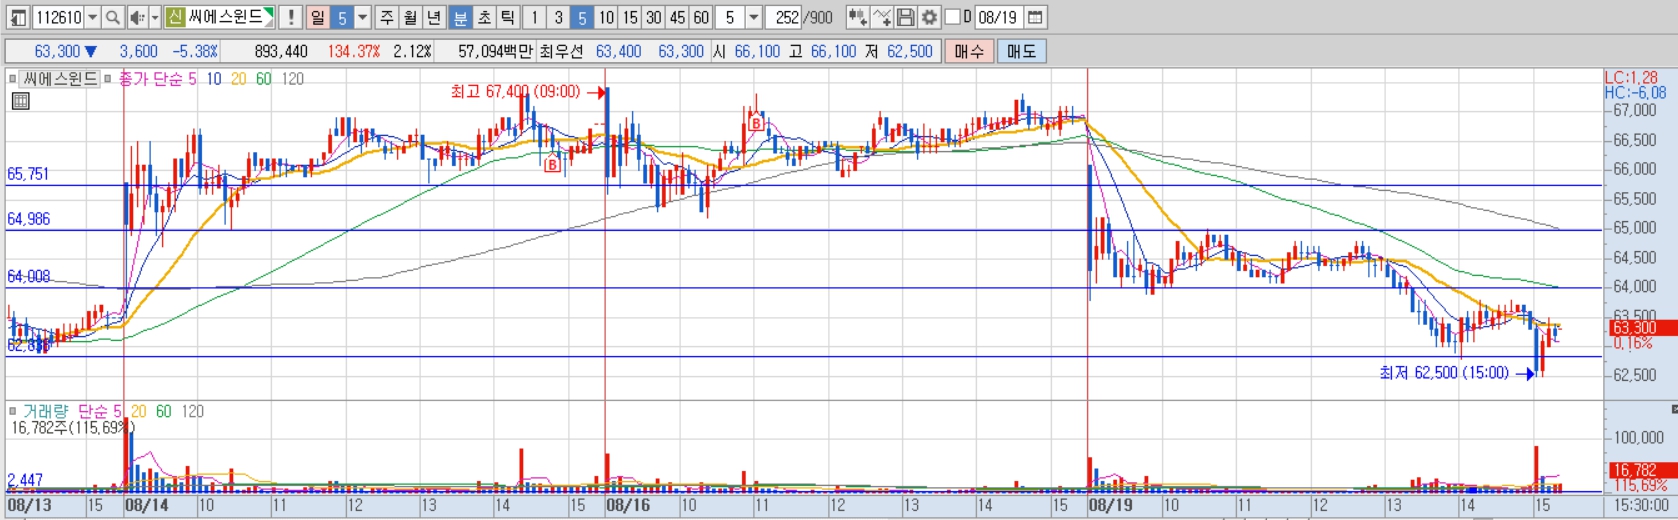Click the chart layout icon beside the stock code

pos(18,17)
